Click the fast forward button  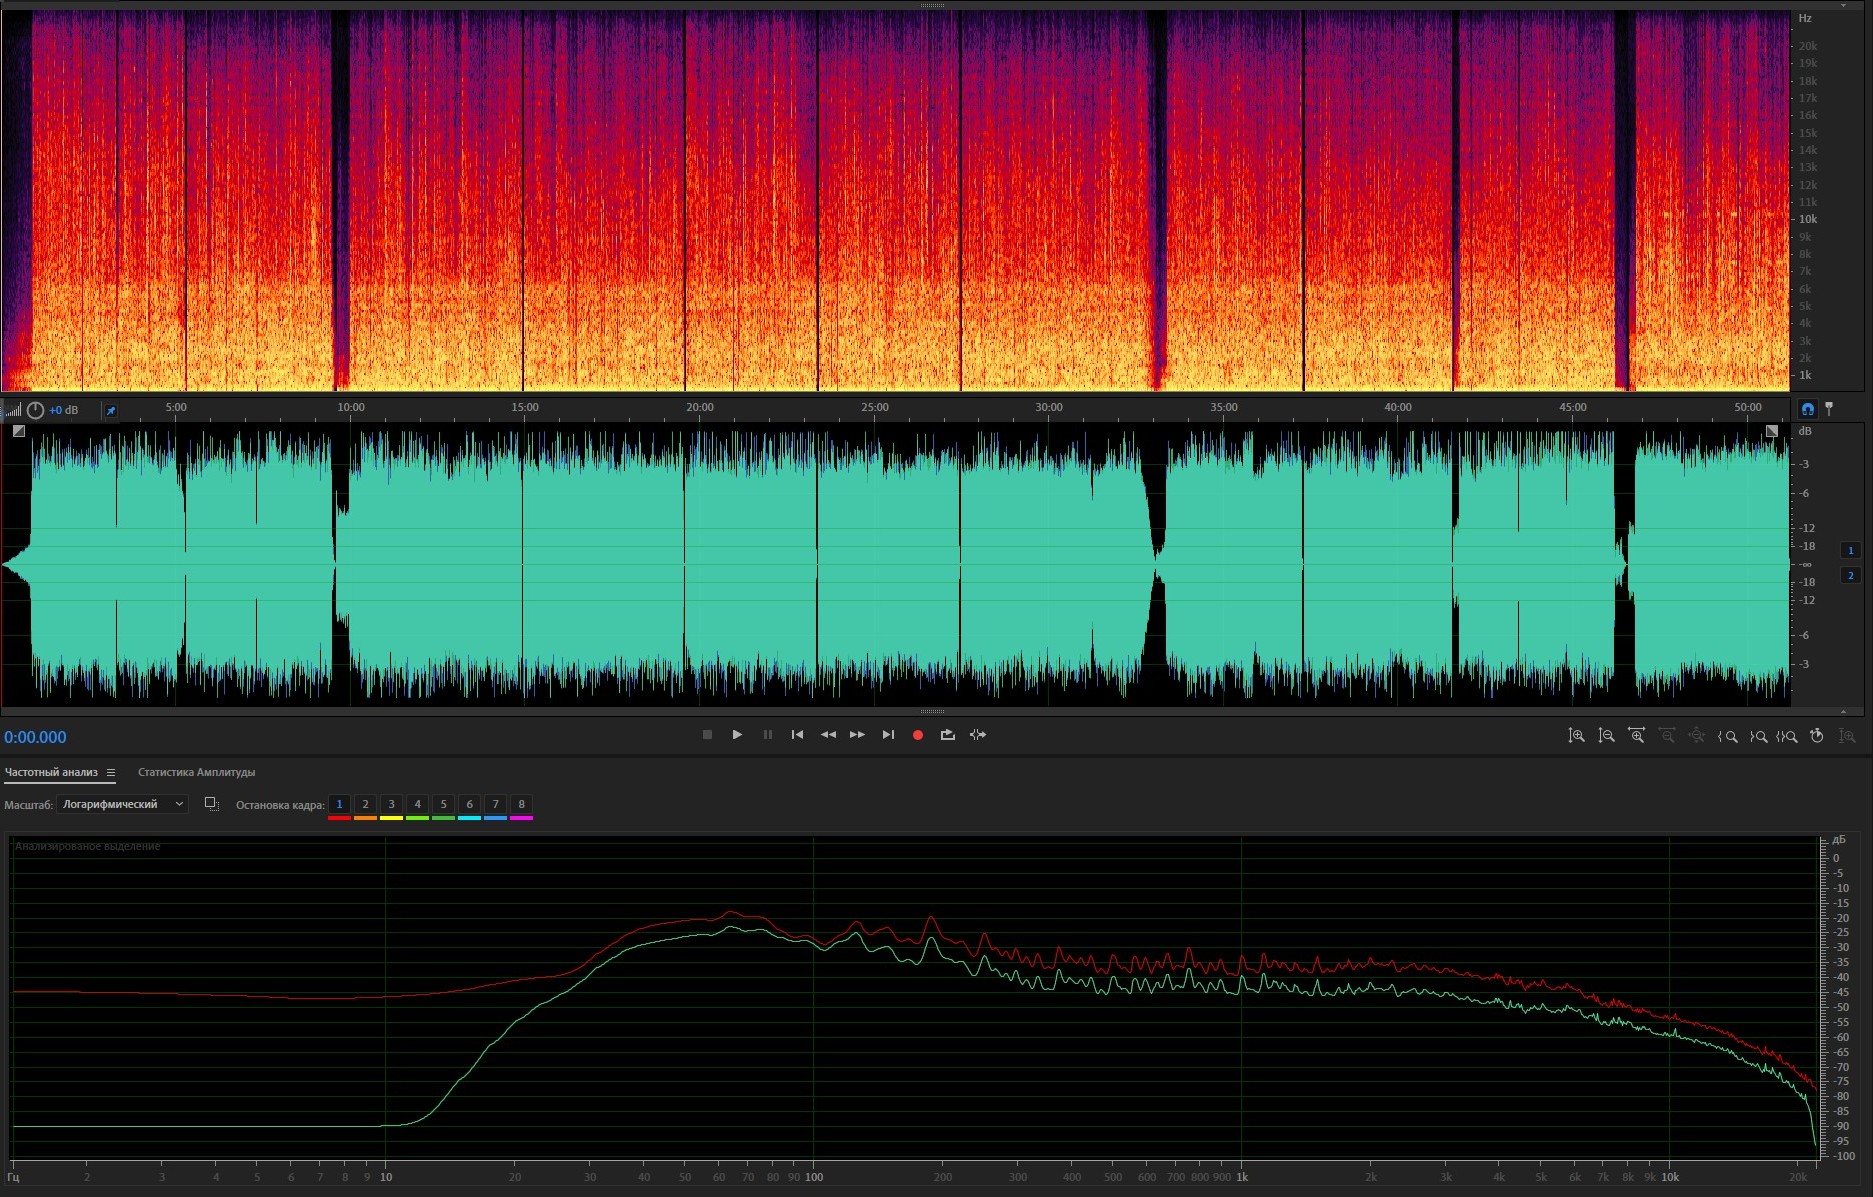tap(857, 735)
